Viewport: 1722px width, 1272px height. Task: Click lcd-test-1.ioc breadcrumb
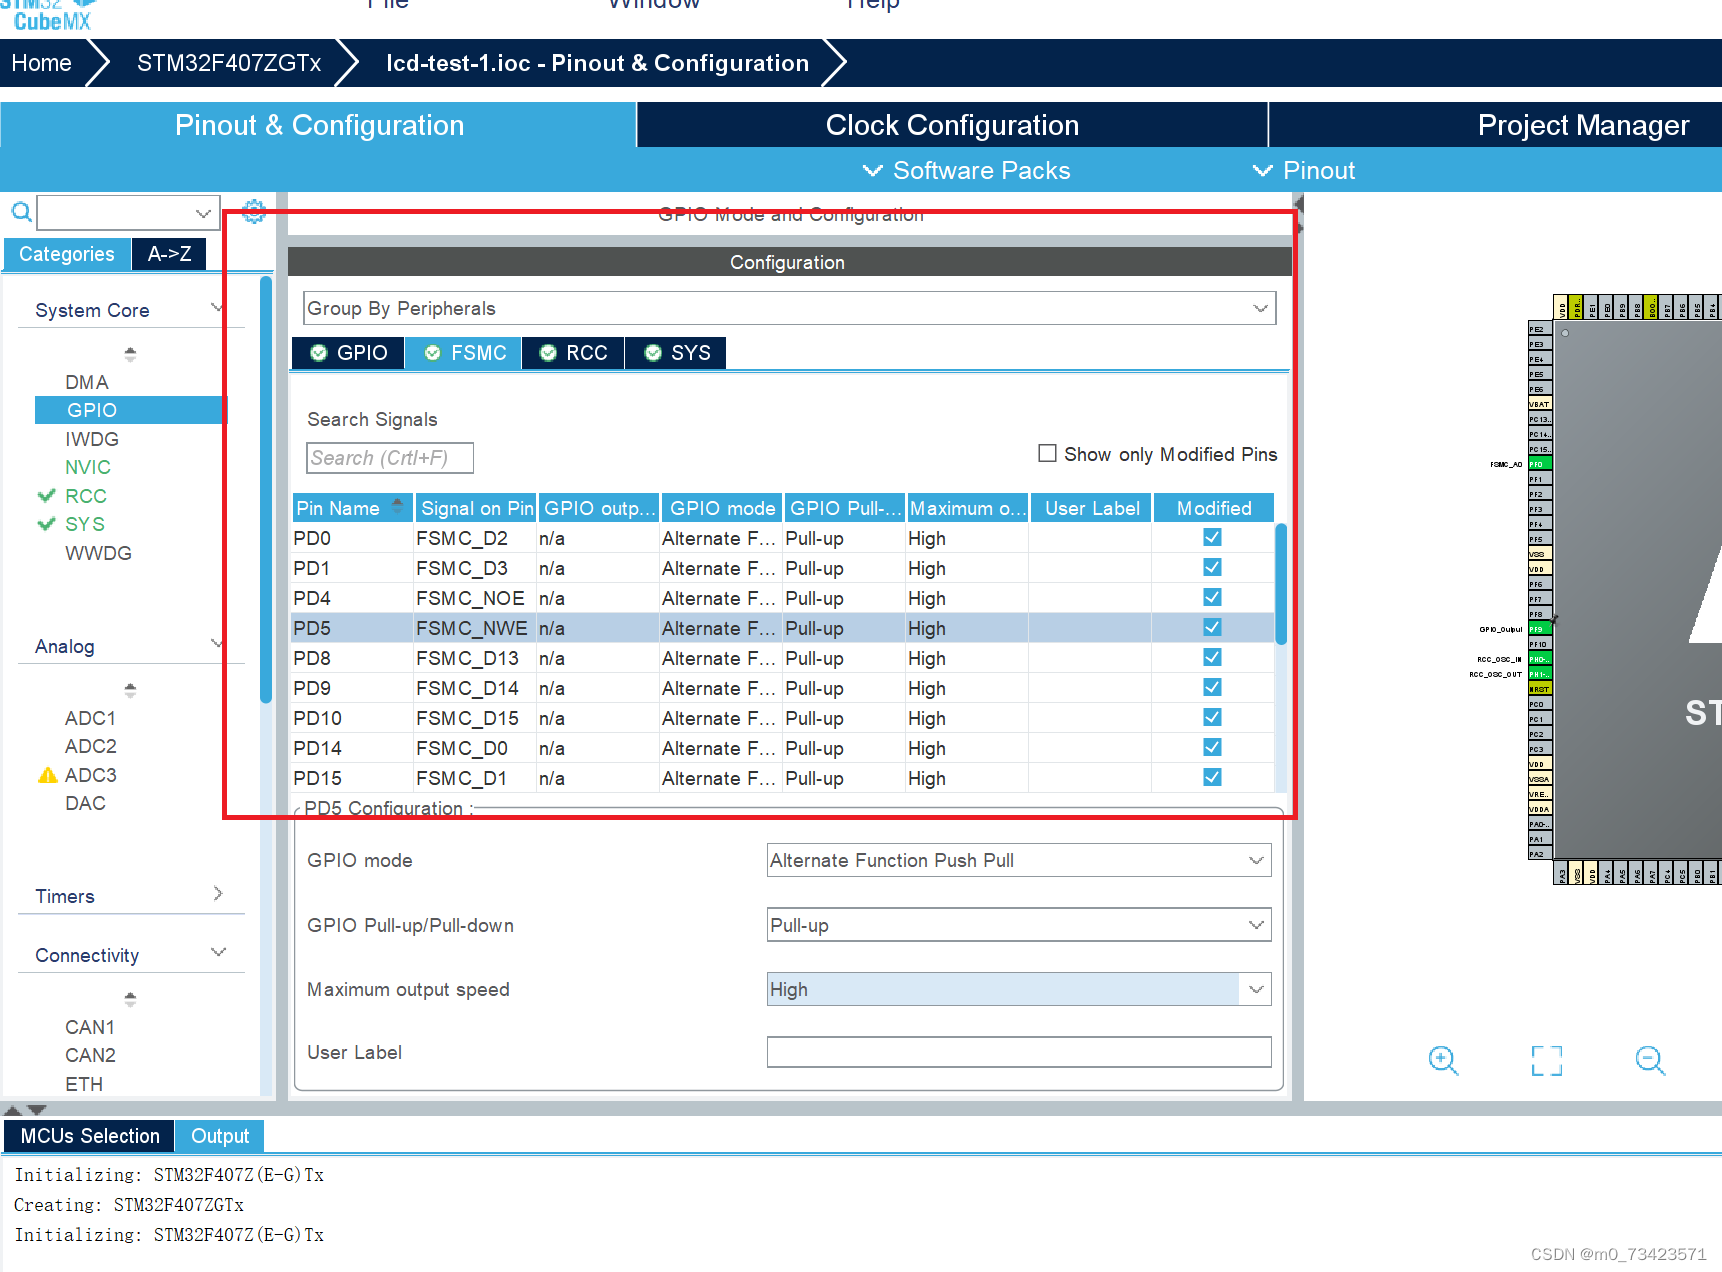[x=597, y=63]
